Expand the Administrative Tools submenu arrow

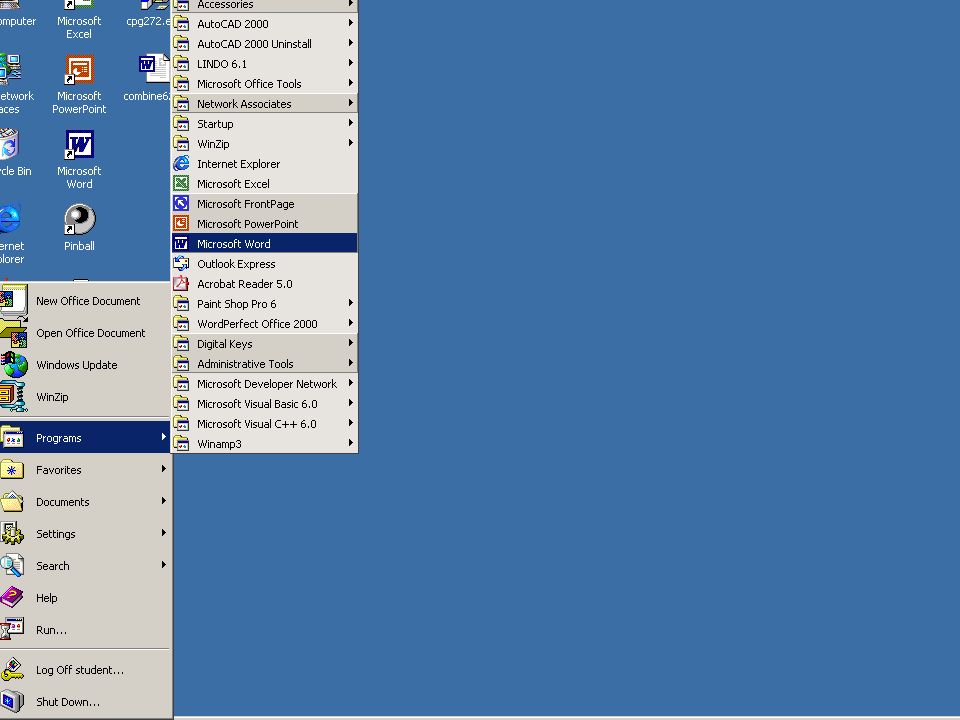(x=351, y=363)
